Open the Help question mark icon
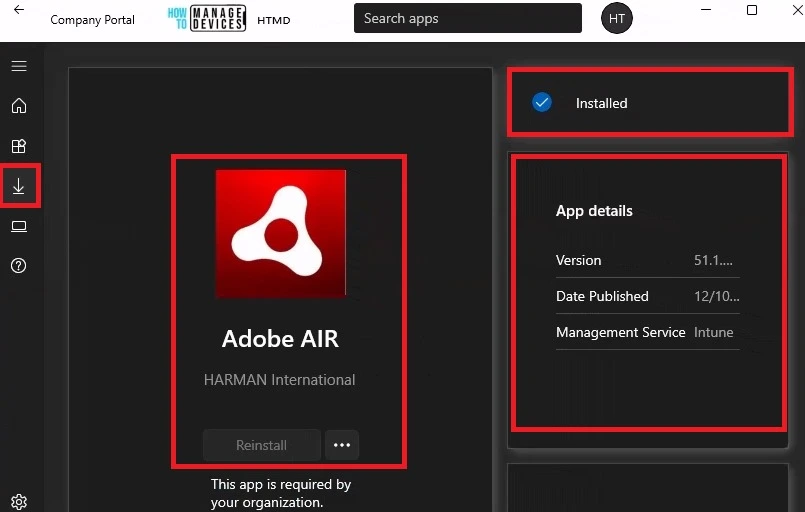The width and height of the screenshot is (805, 512). pos(19,266)
